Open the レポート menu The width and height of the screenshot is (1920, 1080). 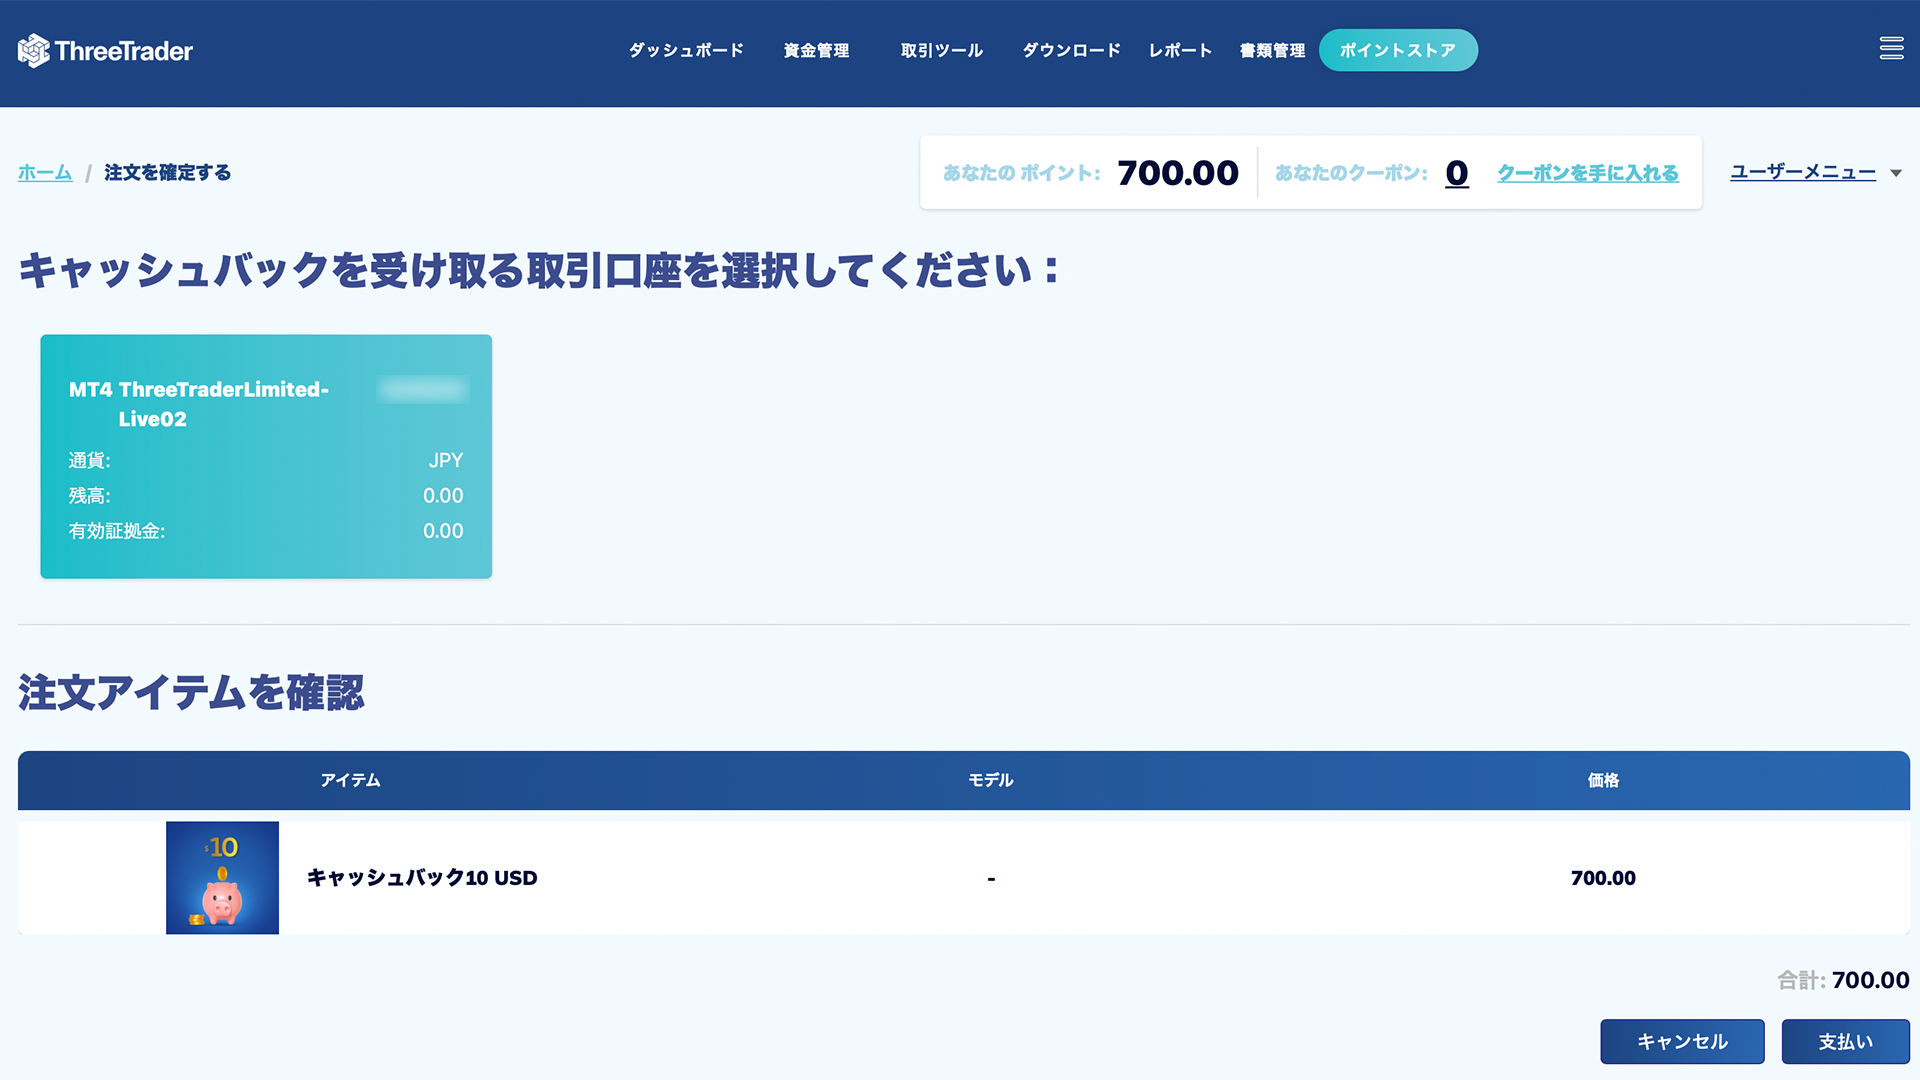click(x=1180, y=51)
